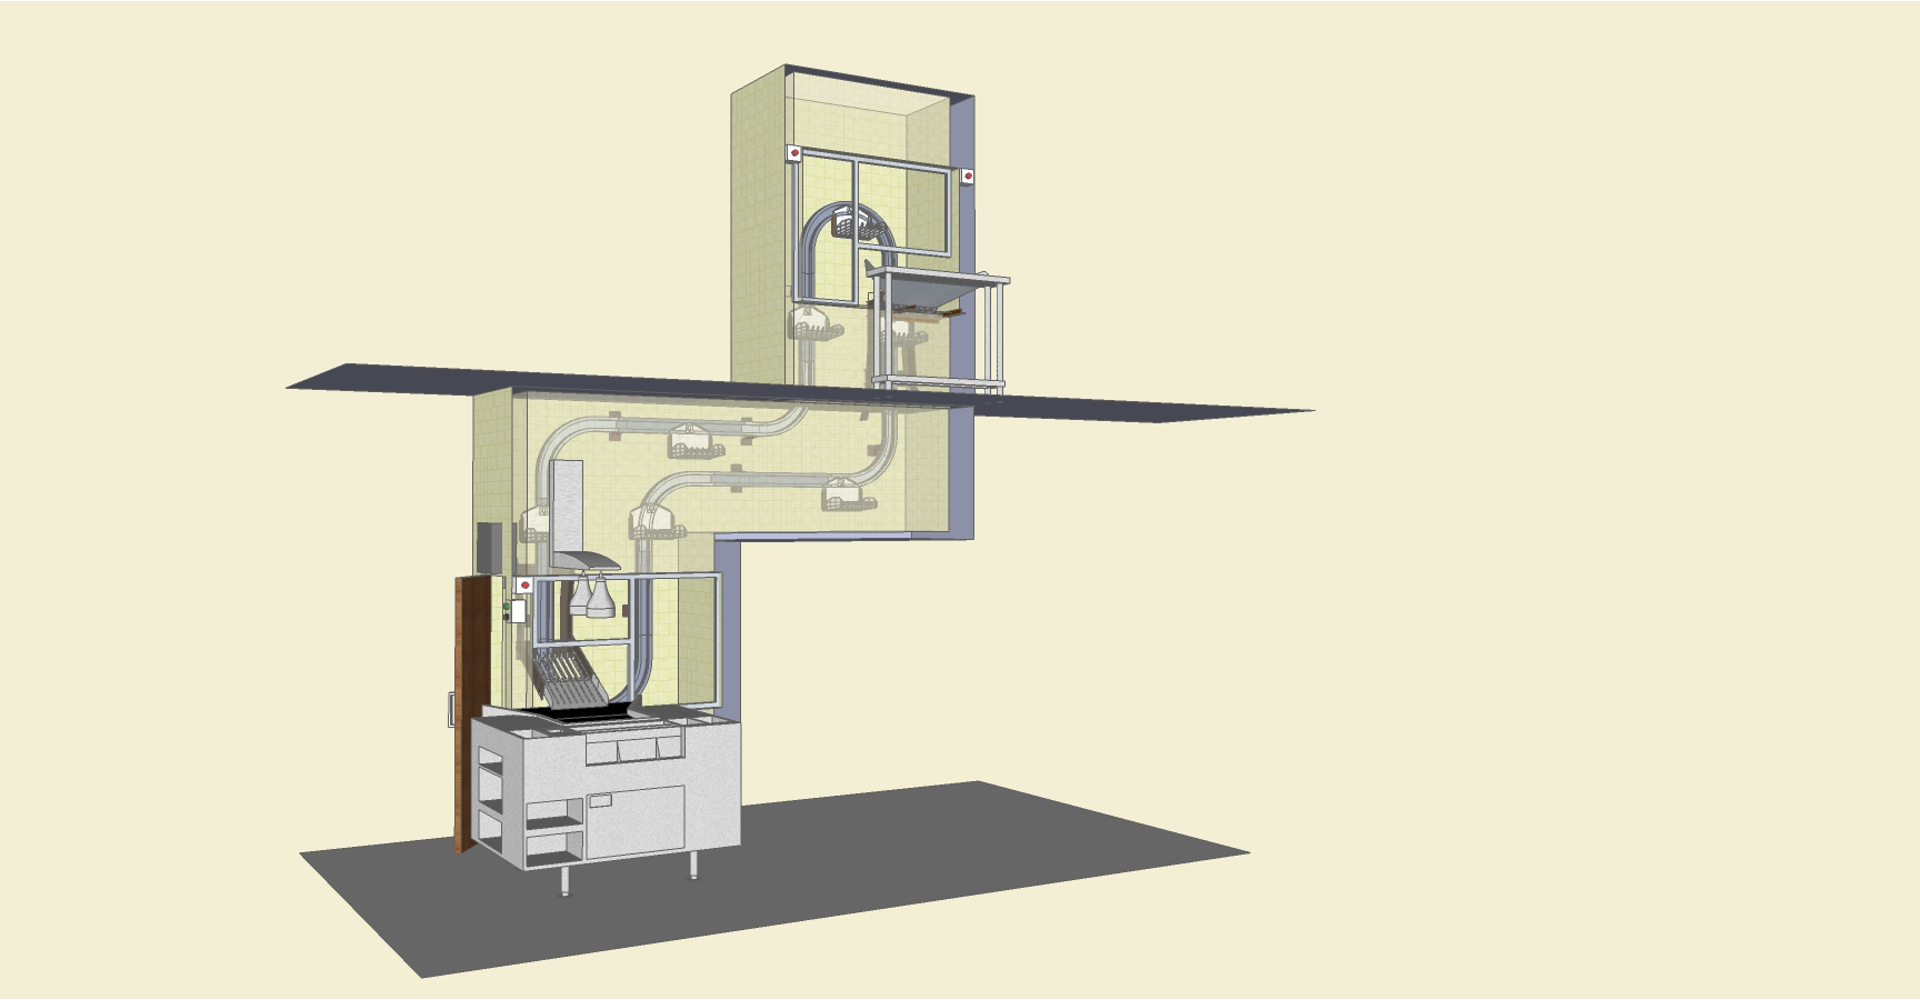Select the wire basket on the arched track

click(x=857, y=223)
